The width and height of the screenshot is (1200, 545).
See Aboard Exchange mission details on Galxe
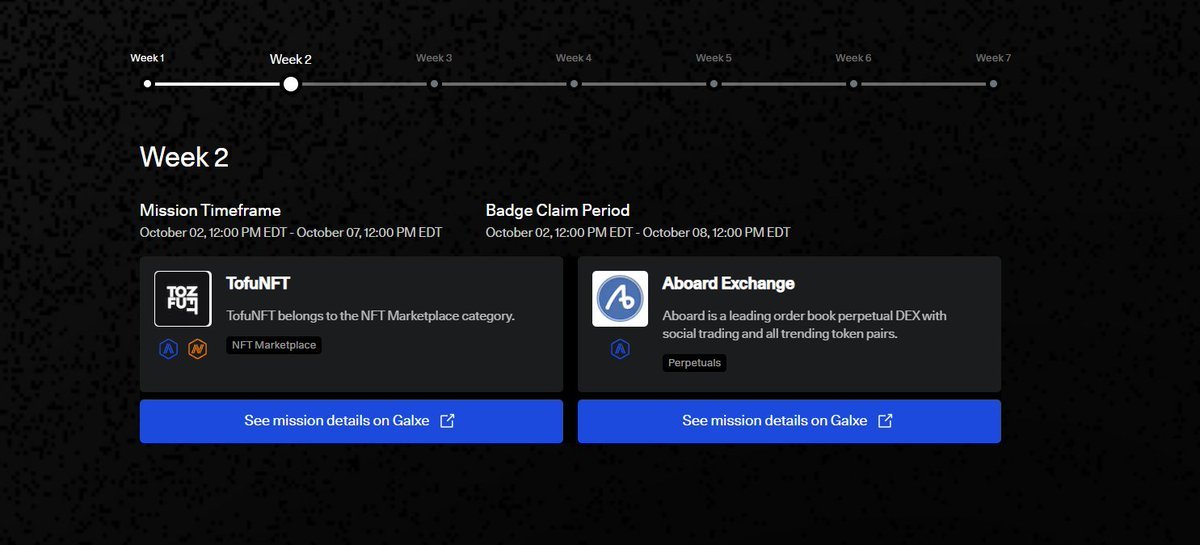pyautogui.click(x=789, y=421)
